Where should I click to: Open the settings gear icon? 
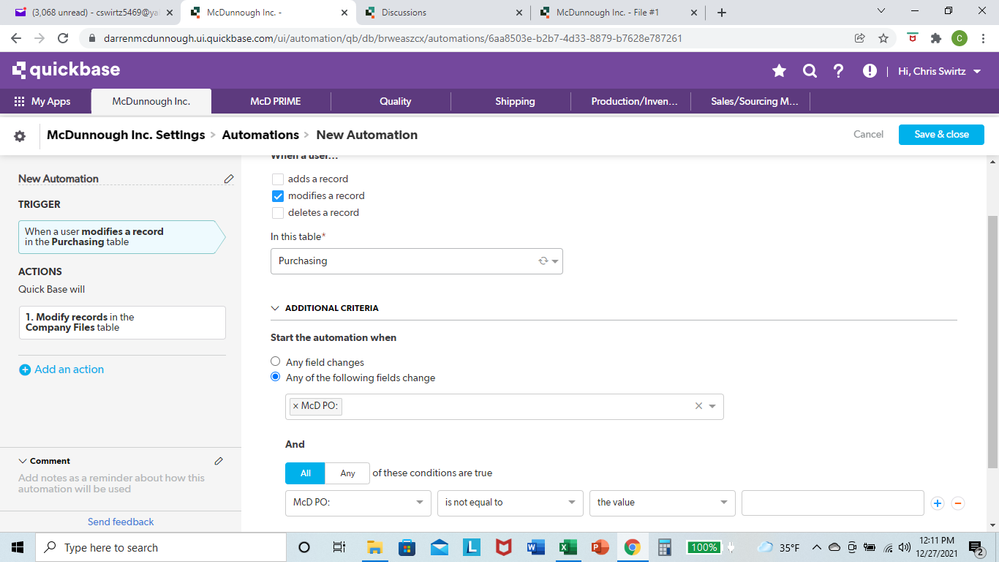pos(20,136)
